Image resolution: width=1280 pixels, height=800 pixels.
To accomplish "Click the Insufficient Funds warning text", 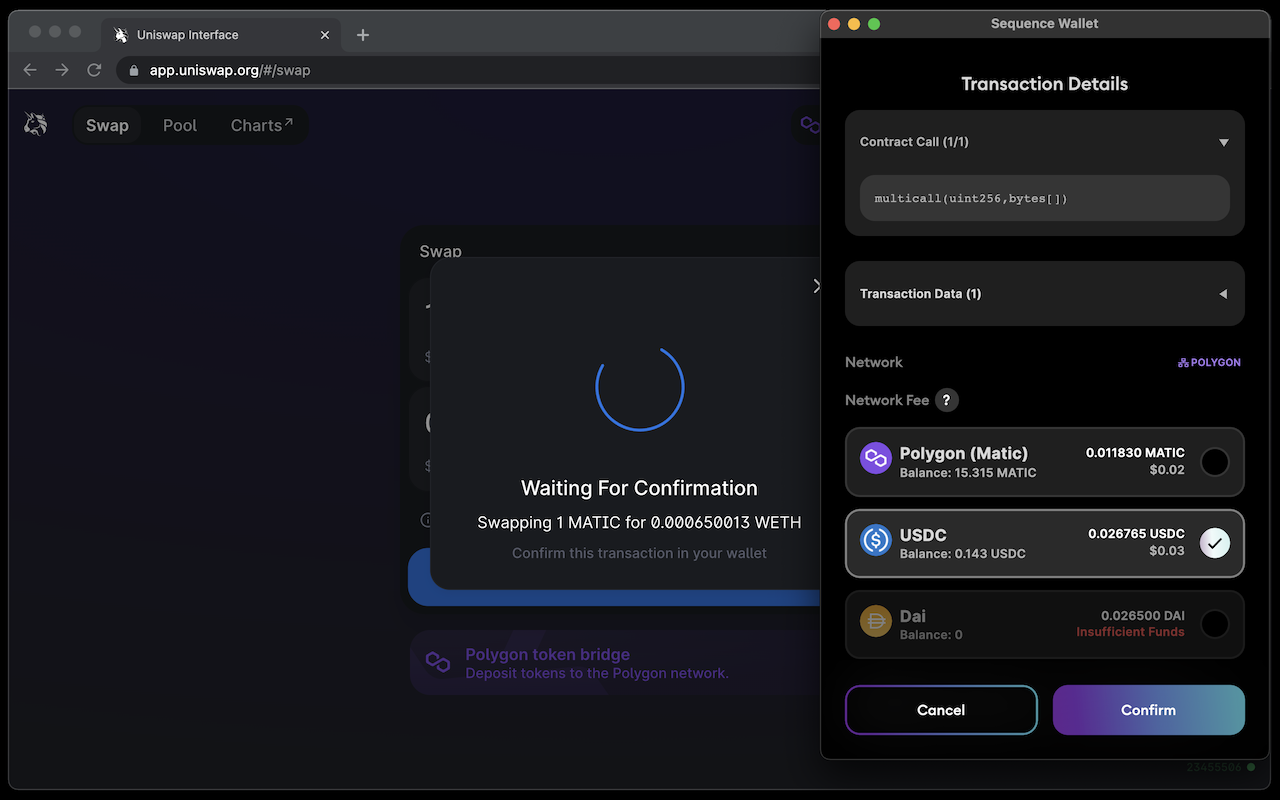I will (x=1130, y=632).
